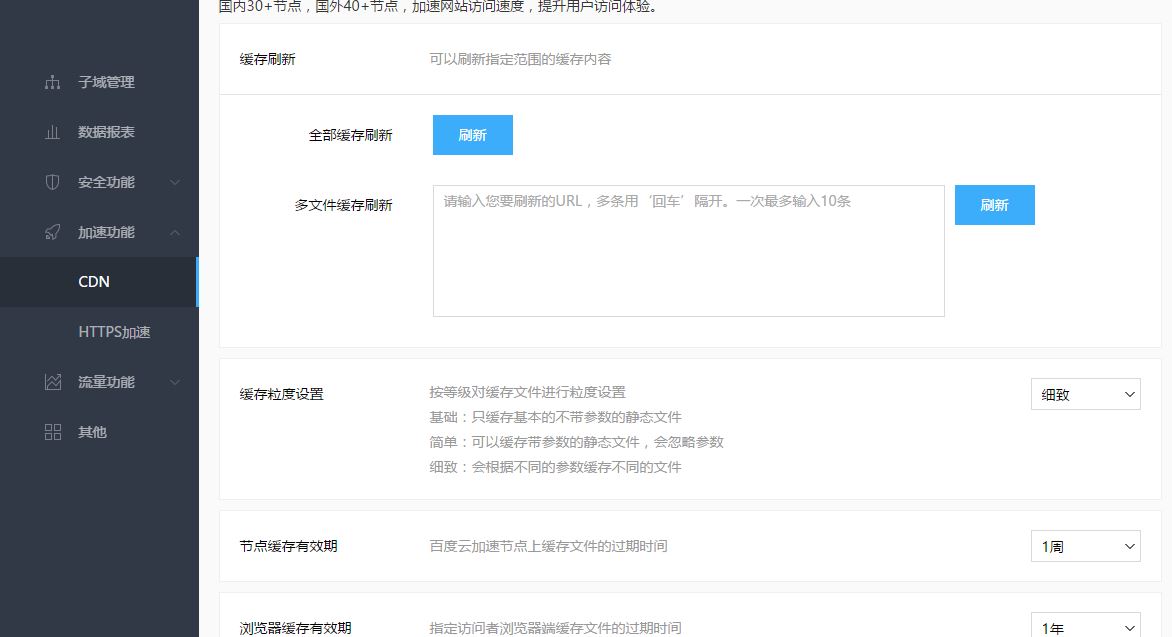Click the URL input area for 多文件缓存刷新
1172x637 pixels.
pos(688,250)
